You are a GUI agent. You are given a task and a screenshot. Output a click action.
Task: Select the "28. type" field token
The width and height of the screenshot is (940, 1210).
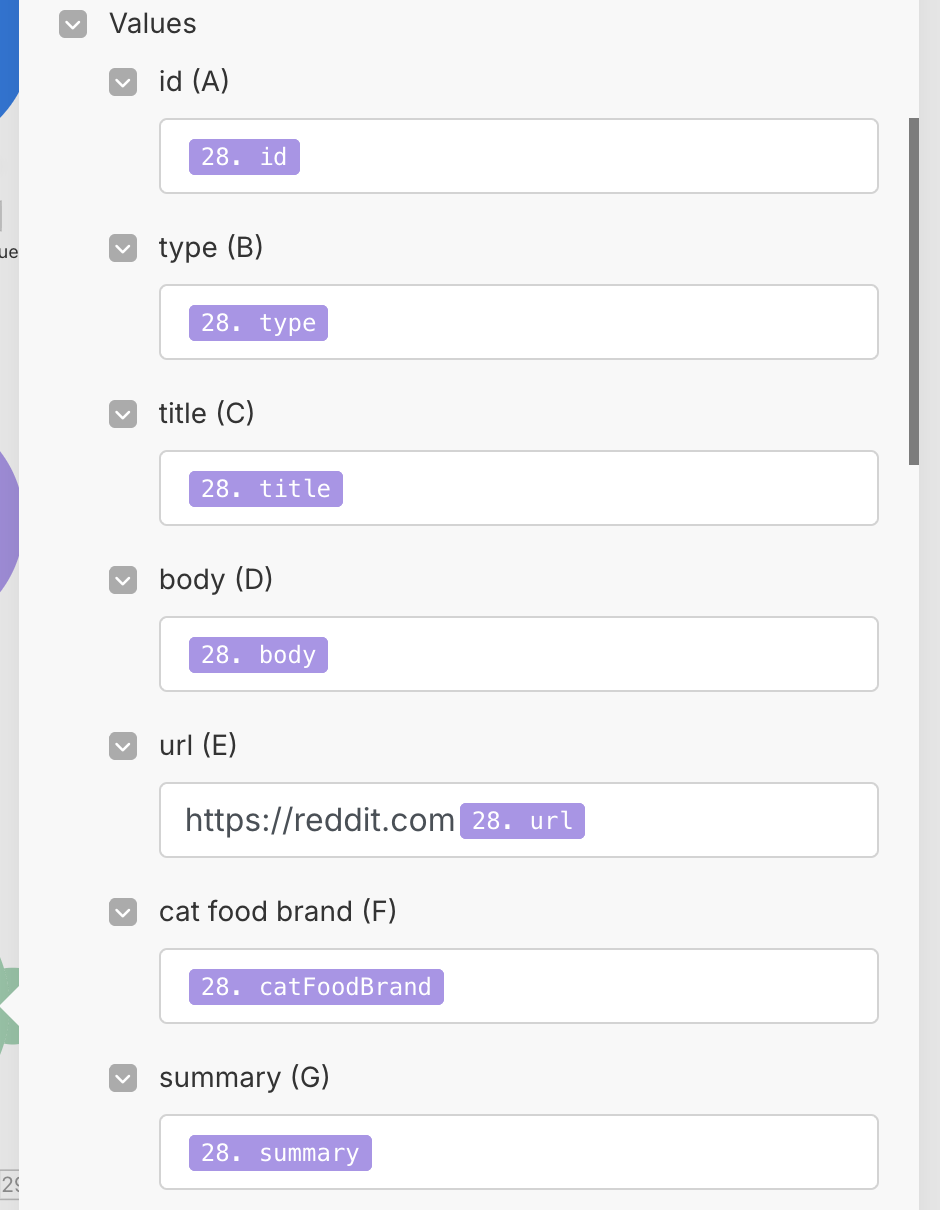258,322
